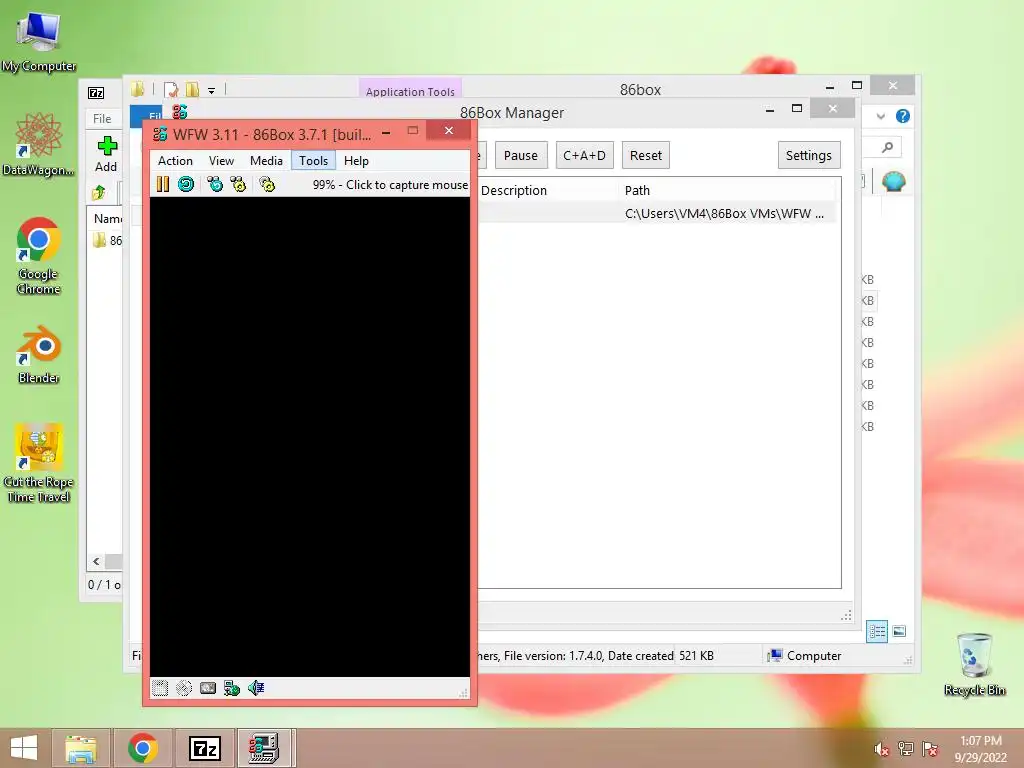This screenshot has width=1024, height=768.
Task: Click the last yellow icon in the 86Box toolbar
Action: 267,184
